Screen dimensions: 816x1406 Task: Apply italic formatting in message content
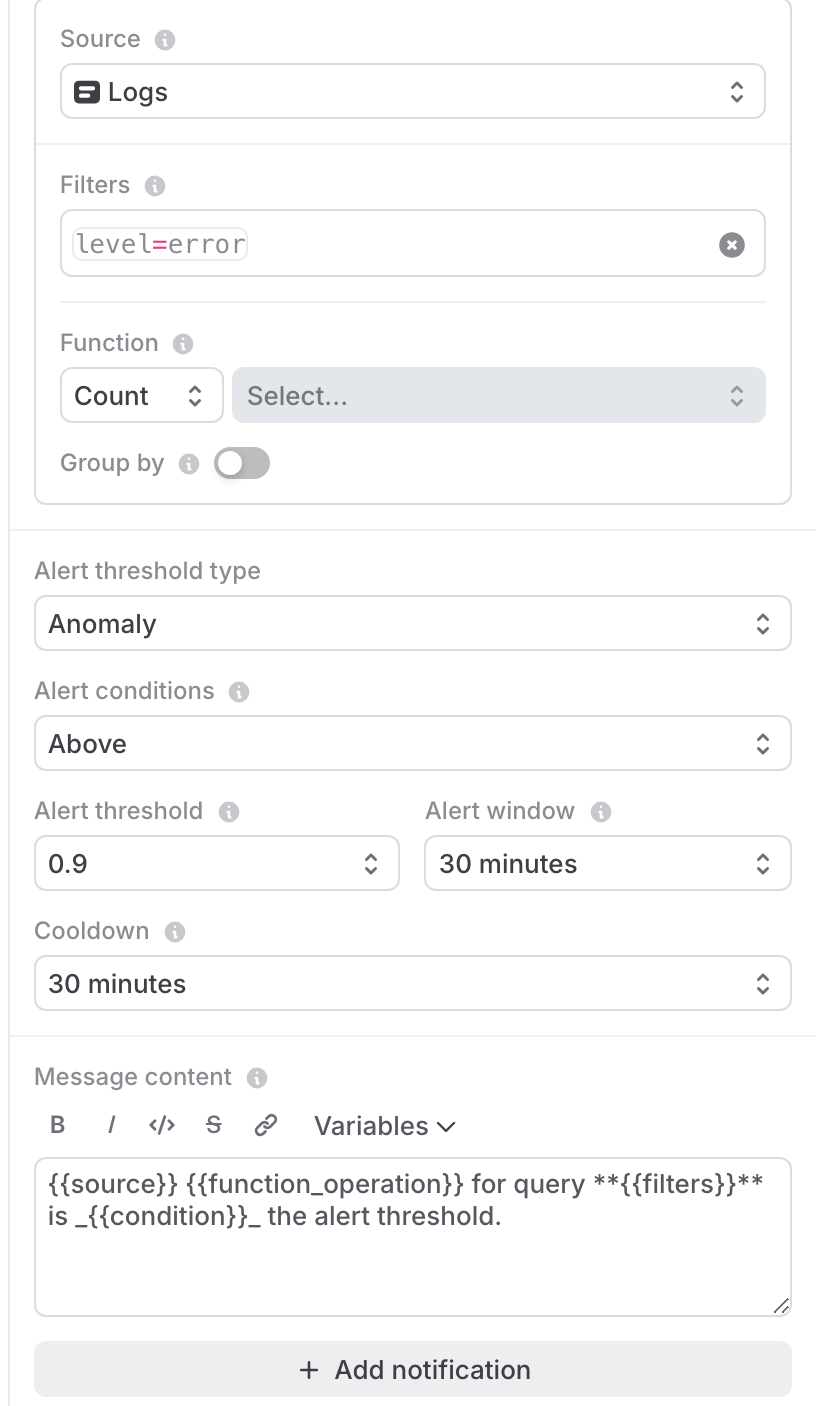(x=110, y=1125)
